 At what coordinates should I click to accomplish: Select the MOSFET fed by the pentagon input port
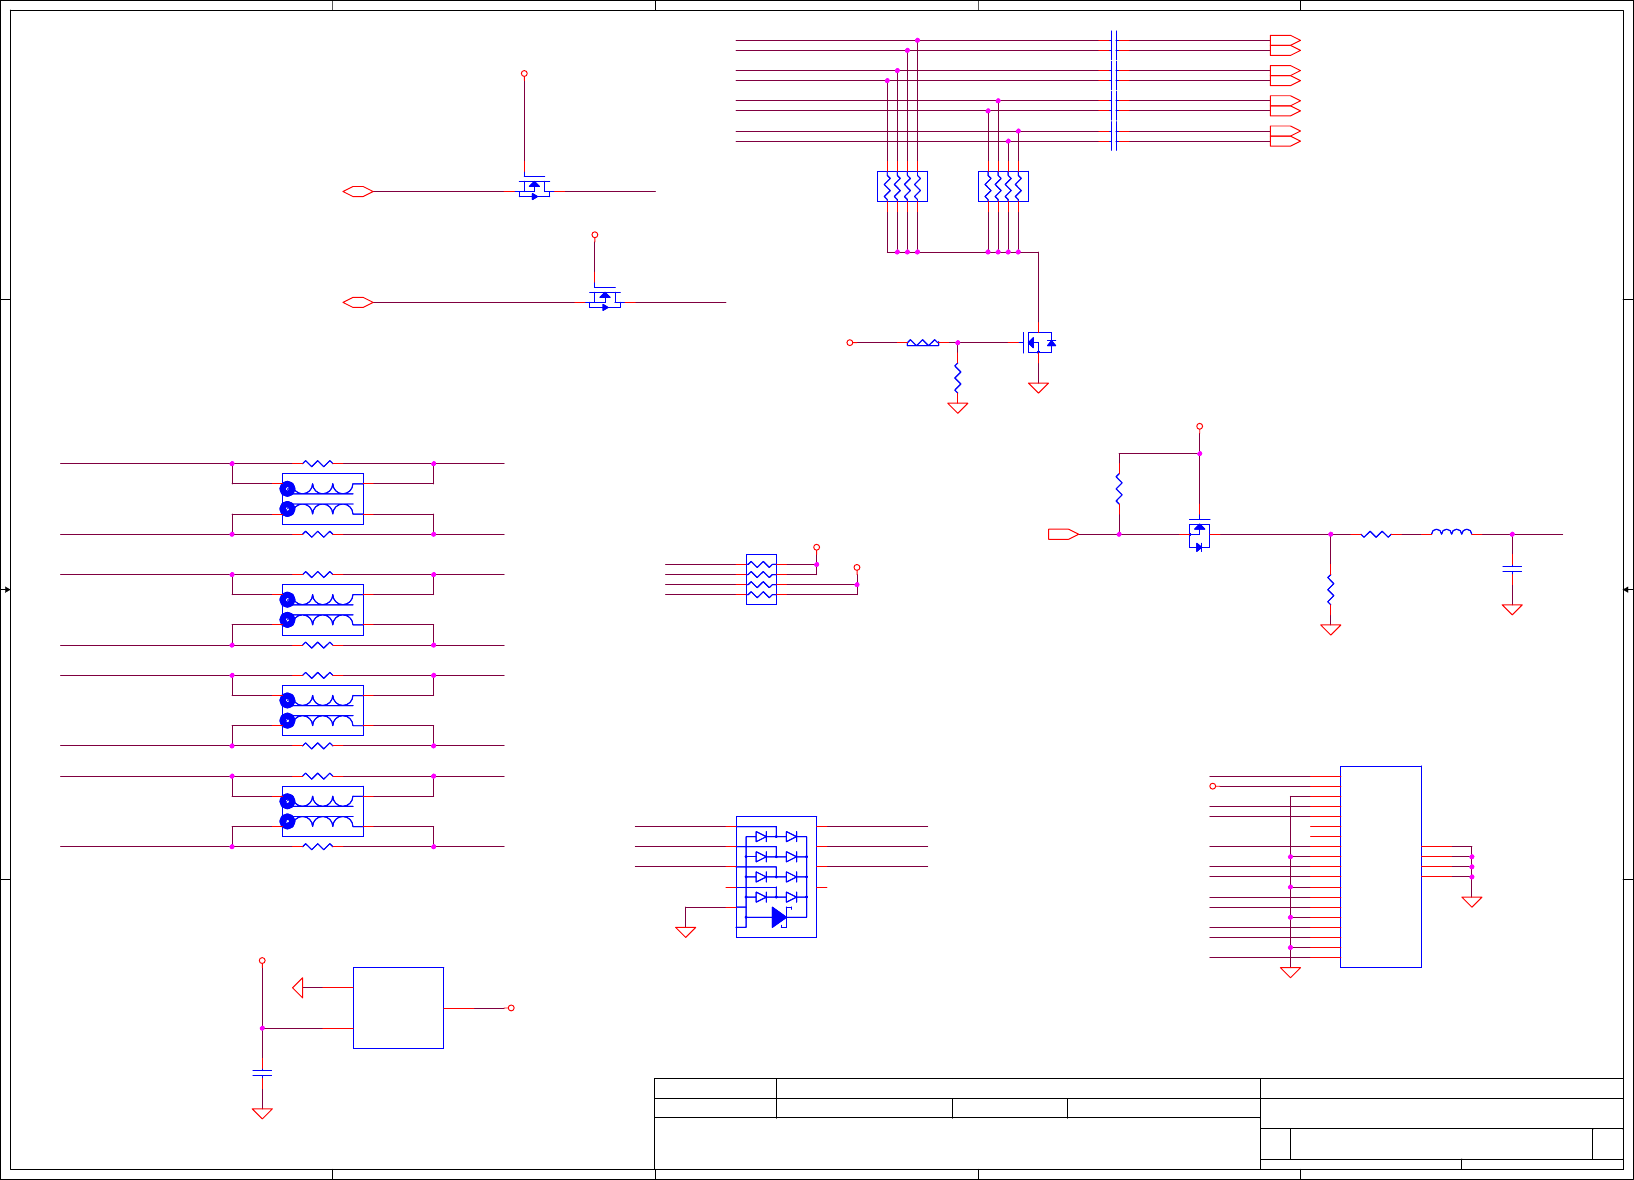click(x=1199, y=535)
